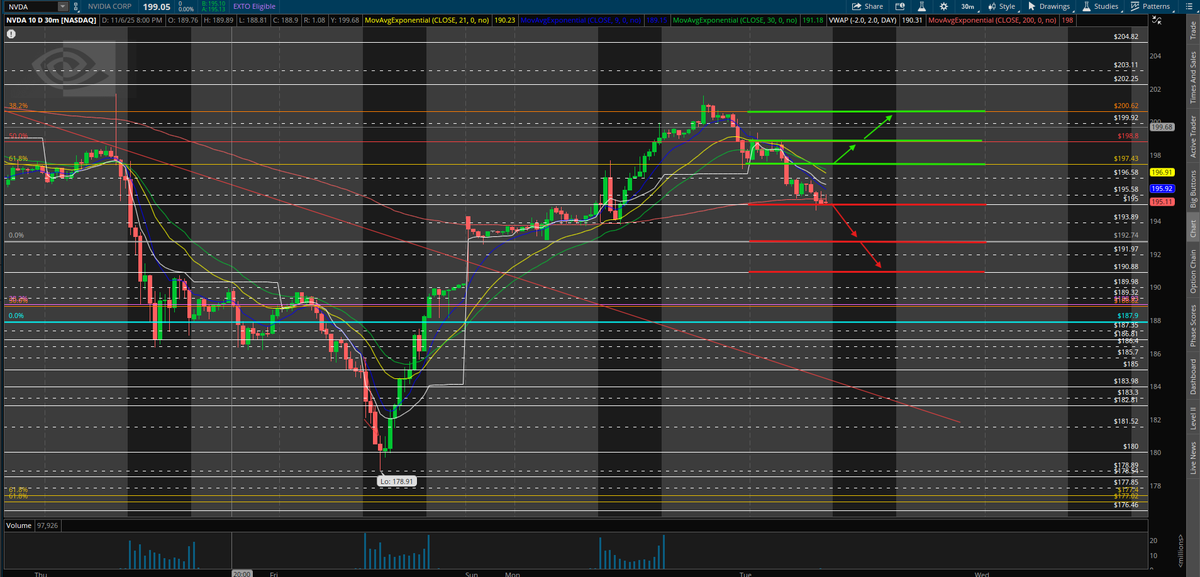Click the 199.05 last price in header
This screenshot has width=1200, height=577.
[157, 7]
